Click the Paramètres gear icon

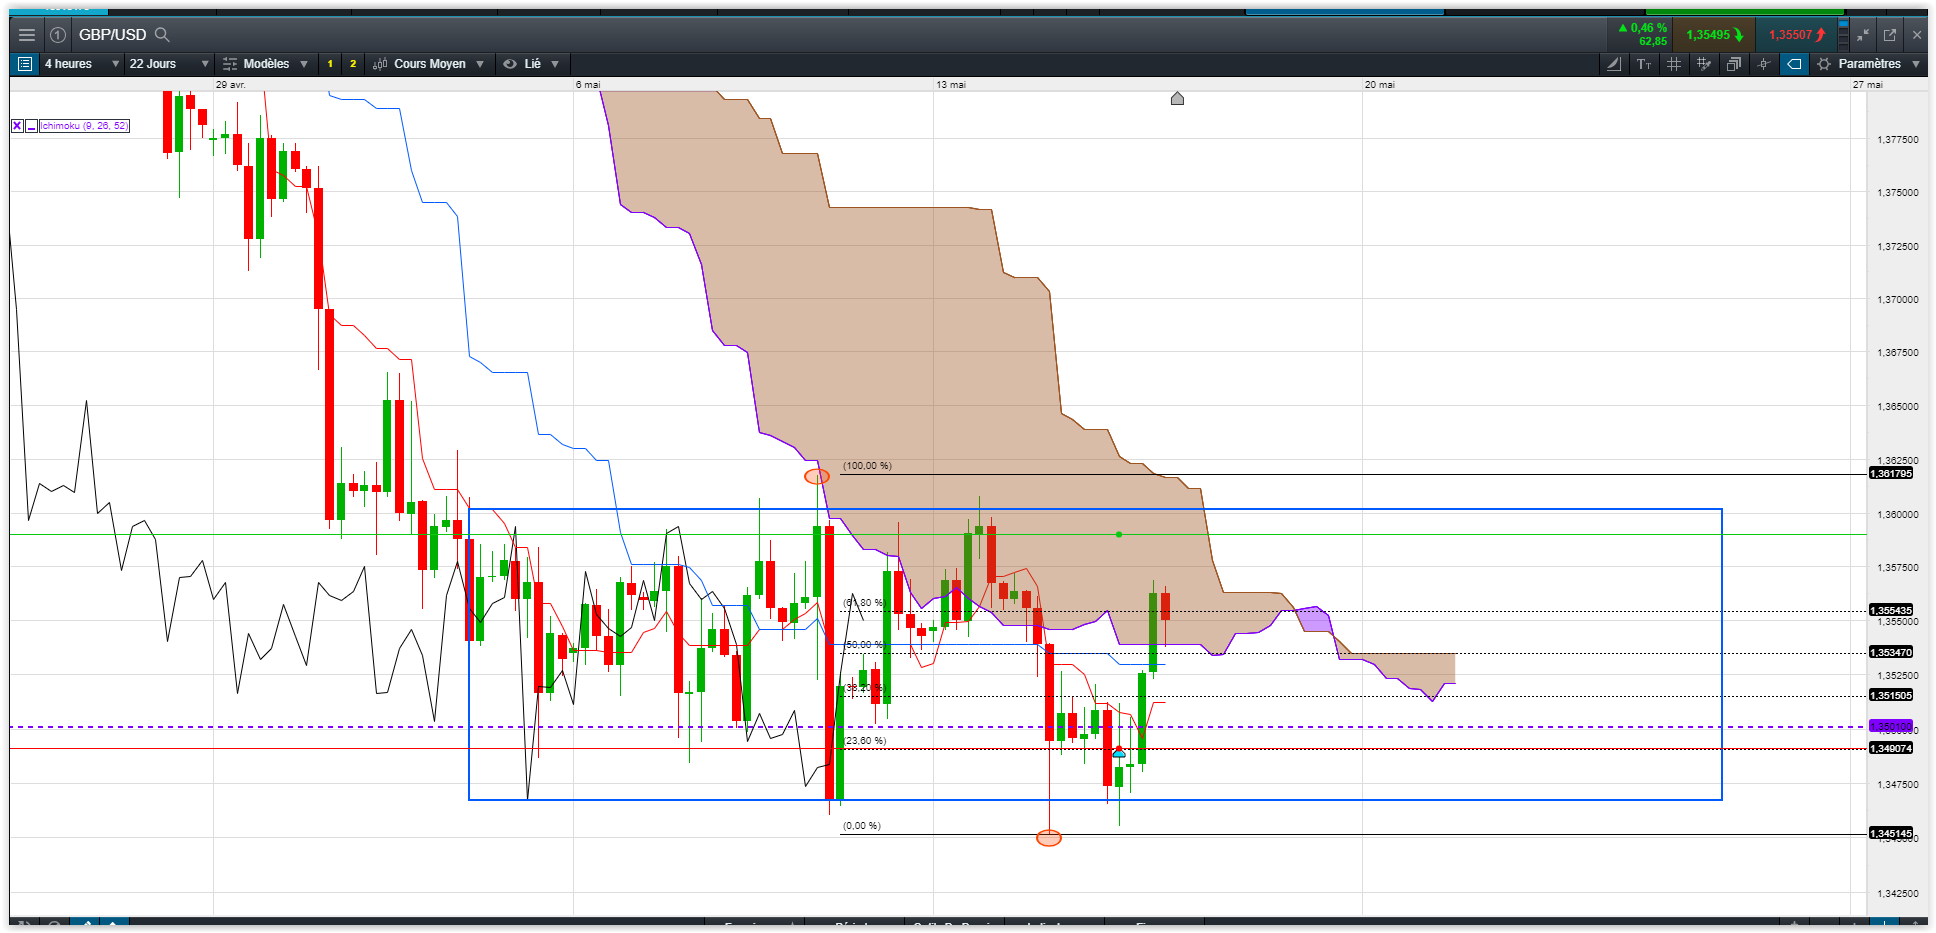tap(1824, 64)
